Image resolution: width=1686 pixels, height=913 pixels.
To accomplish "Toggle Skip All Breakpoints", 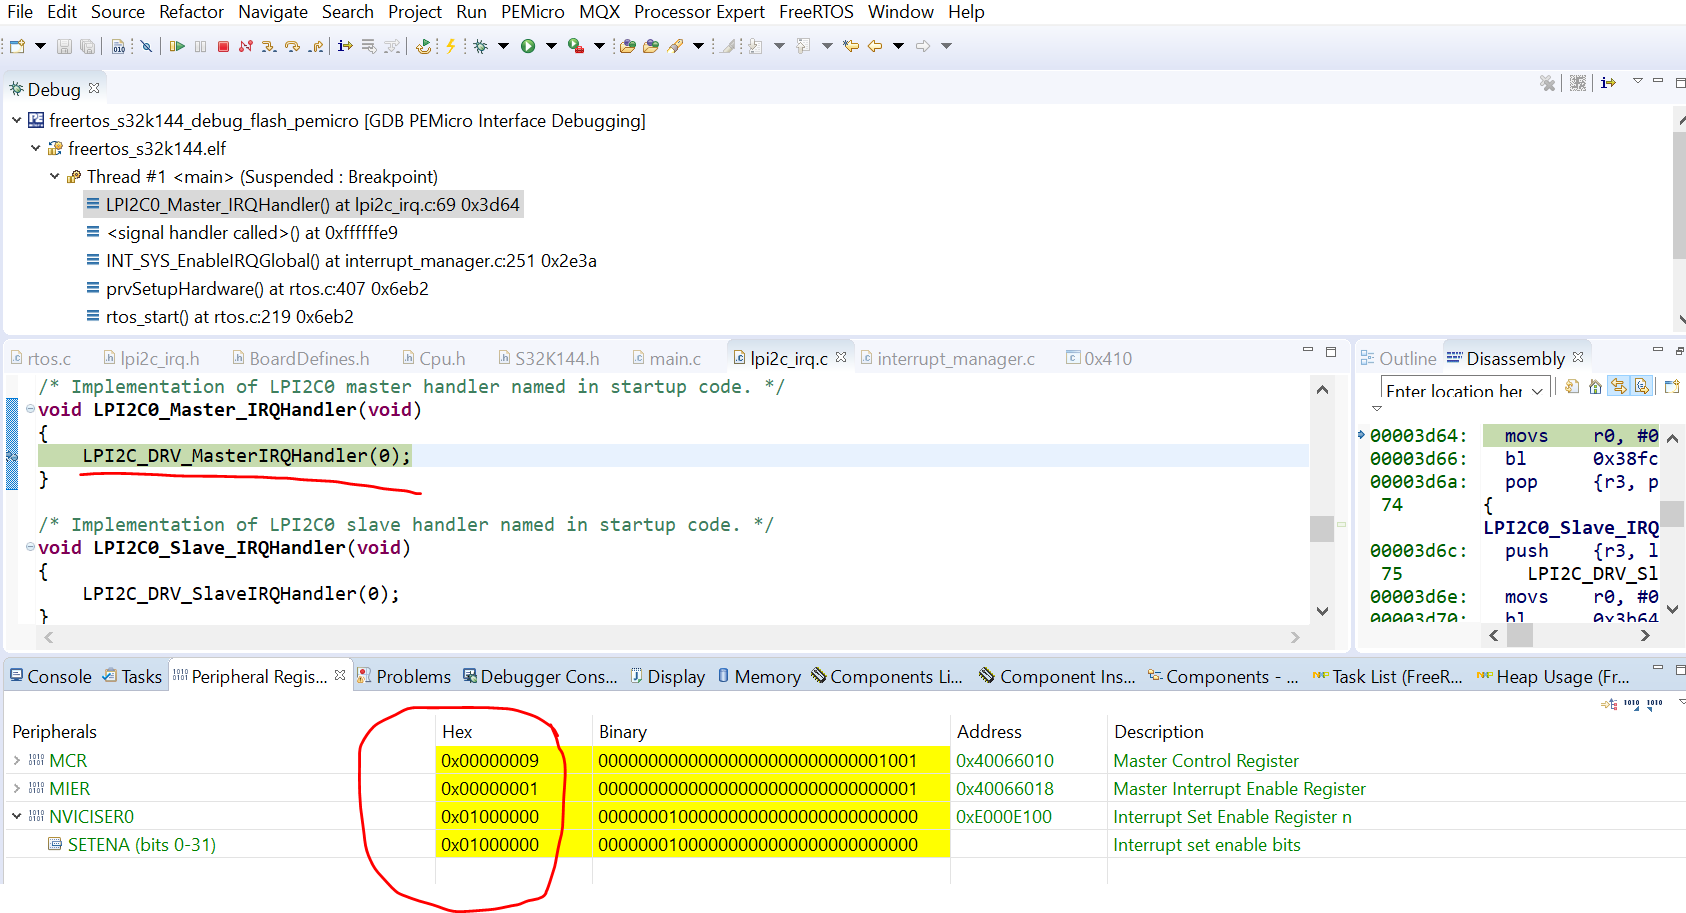I will click(145, 45).
